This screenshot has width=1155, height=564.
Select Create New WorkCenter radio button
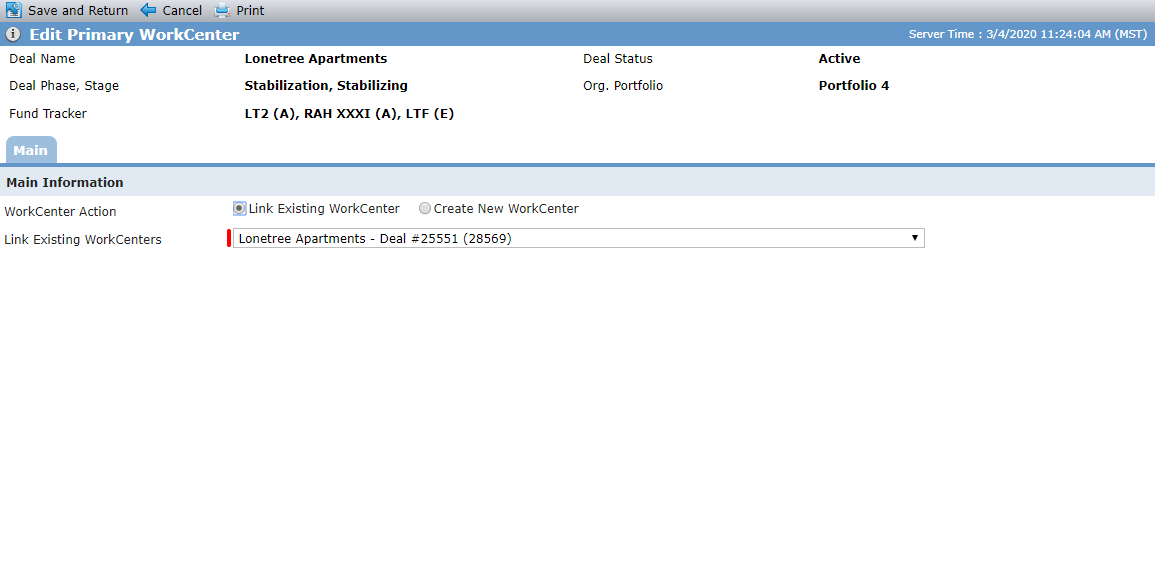[x=424, y=208]
